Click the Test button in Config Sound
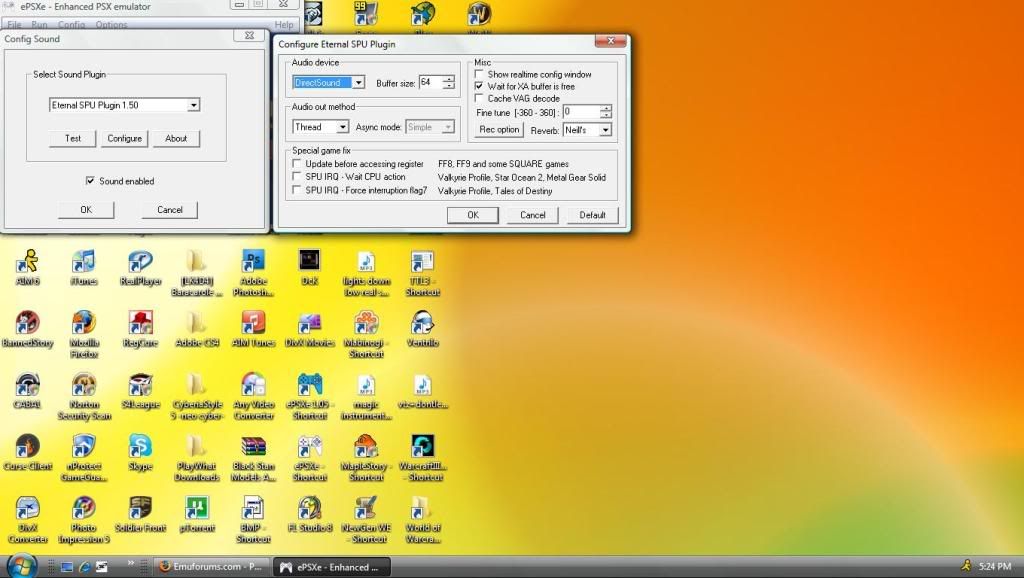This screenshot has height=578, width=1024. [72, 138]
